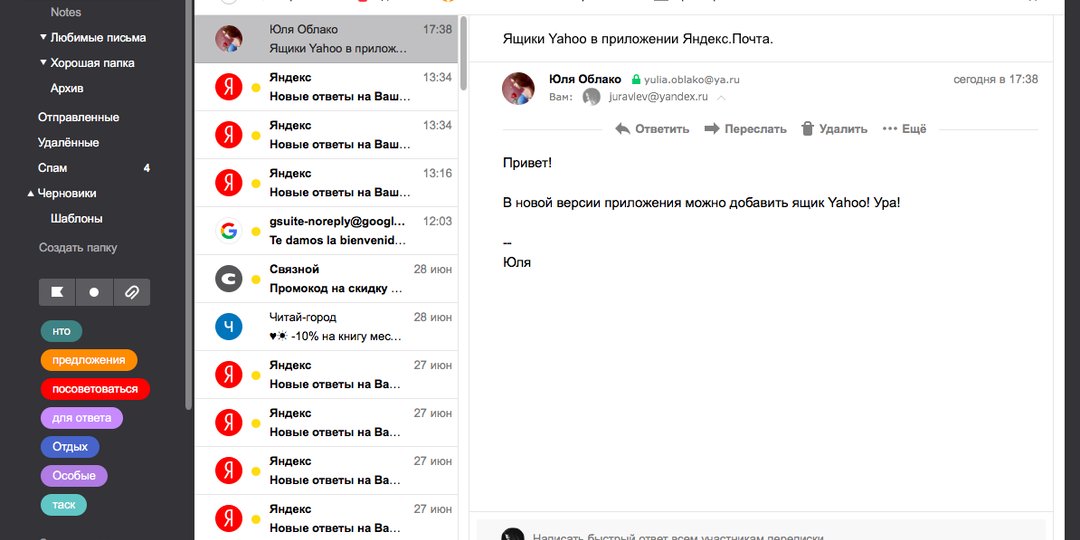Click Юля Облако avatar in message header
Screen dimensions: 1080x540
518,88
